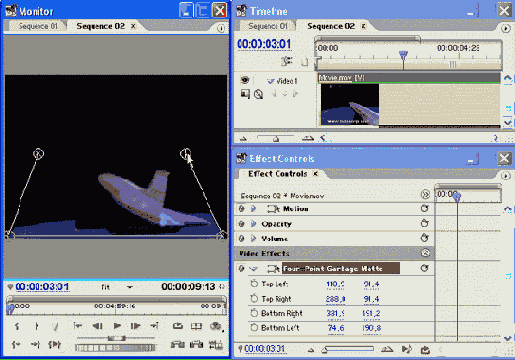This screenshot has height=360, width=515.
Task: Set Out point in Monitor
Action: click(x=37, y=326)
